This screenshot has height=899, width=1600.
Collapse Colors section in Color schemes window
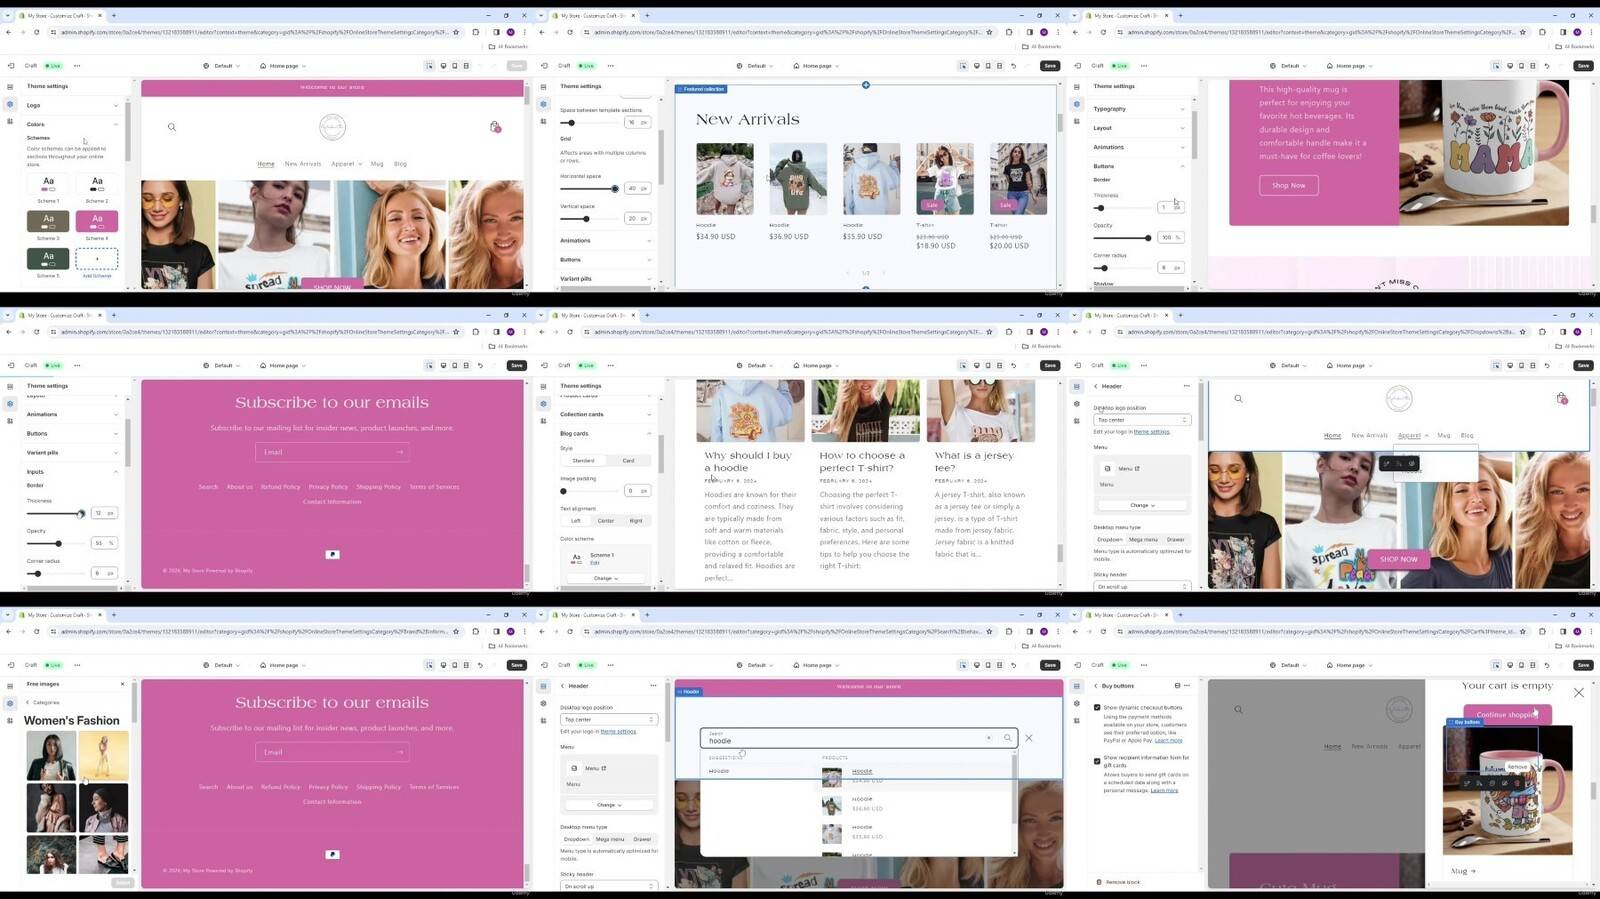tap(72, 124)
